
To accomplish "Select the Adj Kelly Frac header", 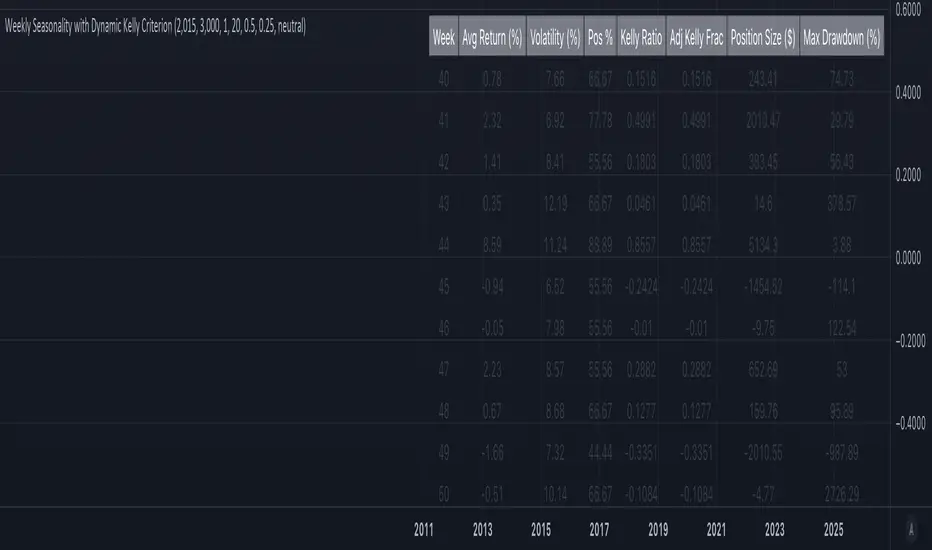I will tap(695, 39).
